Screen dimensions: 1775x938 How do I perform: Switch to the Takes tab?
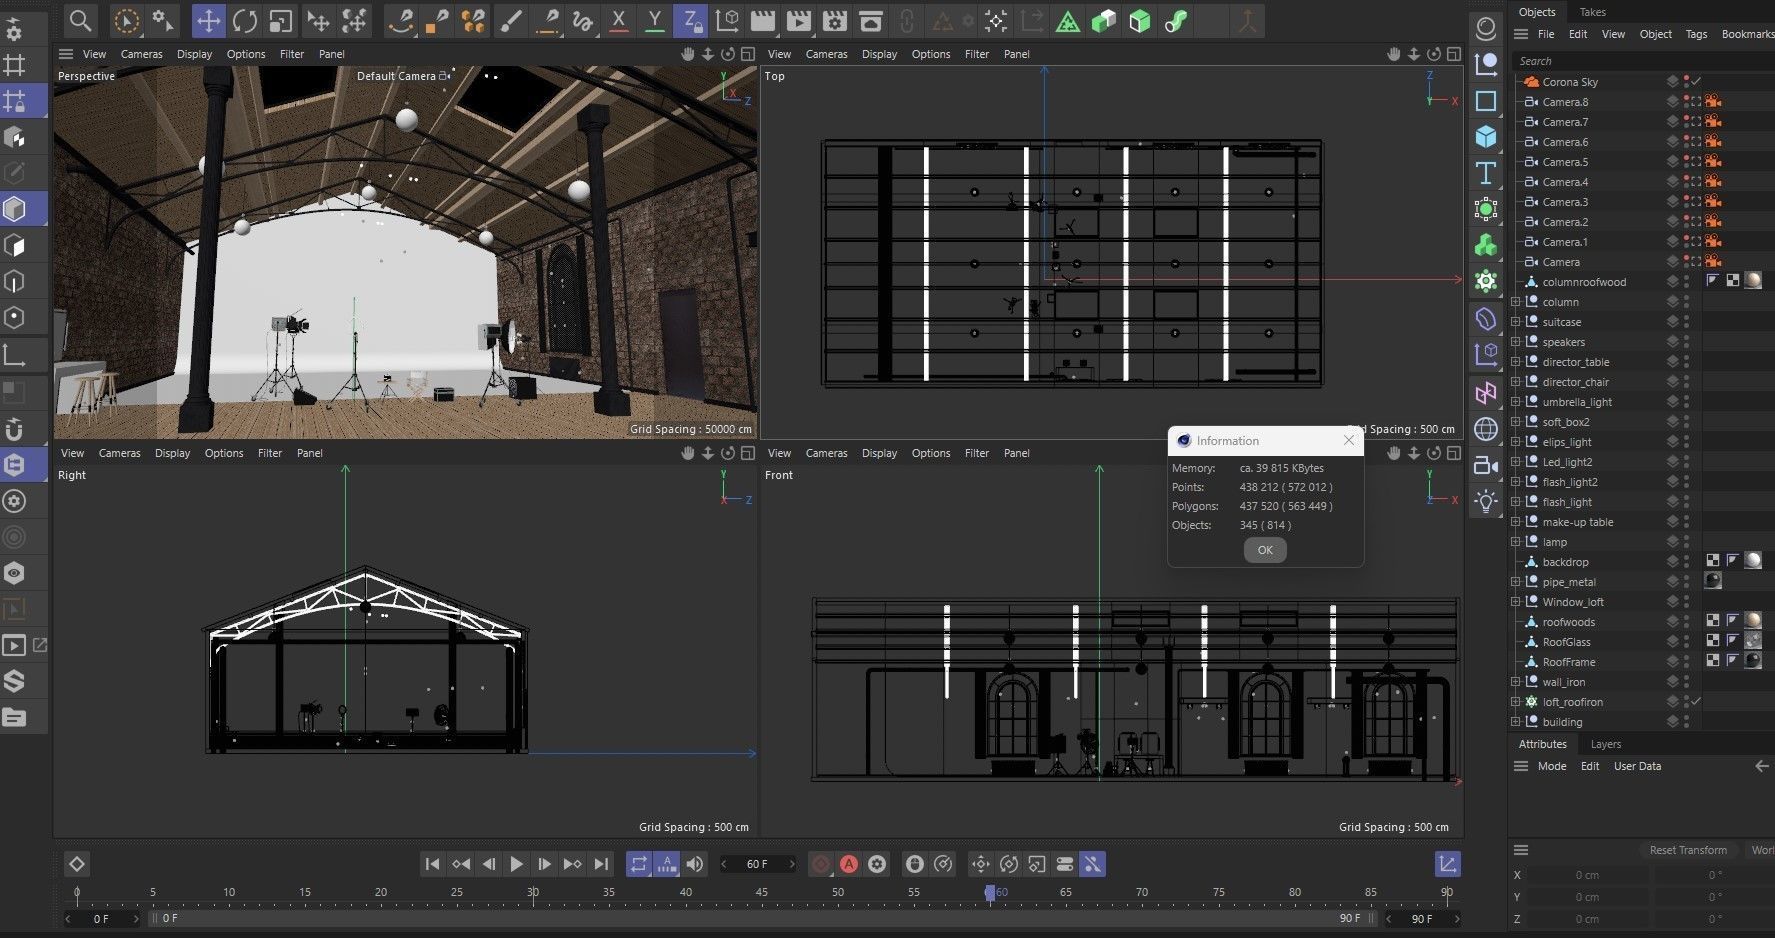tap(1592, 12)
